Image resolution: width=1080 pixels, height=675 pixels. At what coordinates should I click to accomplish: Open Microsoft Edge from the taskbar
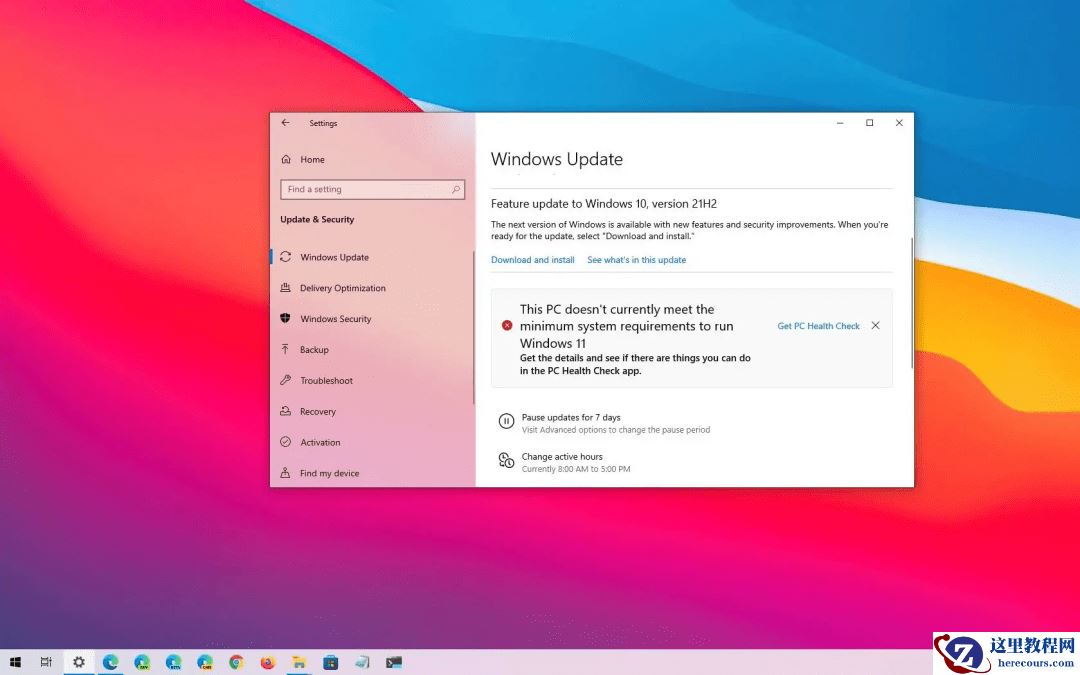[111, 662]
